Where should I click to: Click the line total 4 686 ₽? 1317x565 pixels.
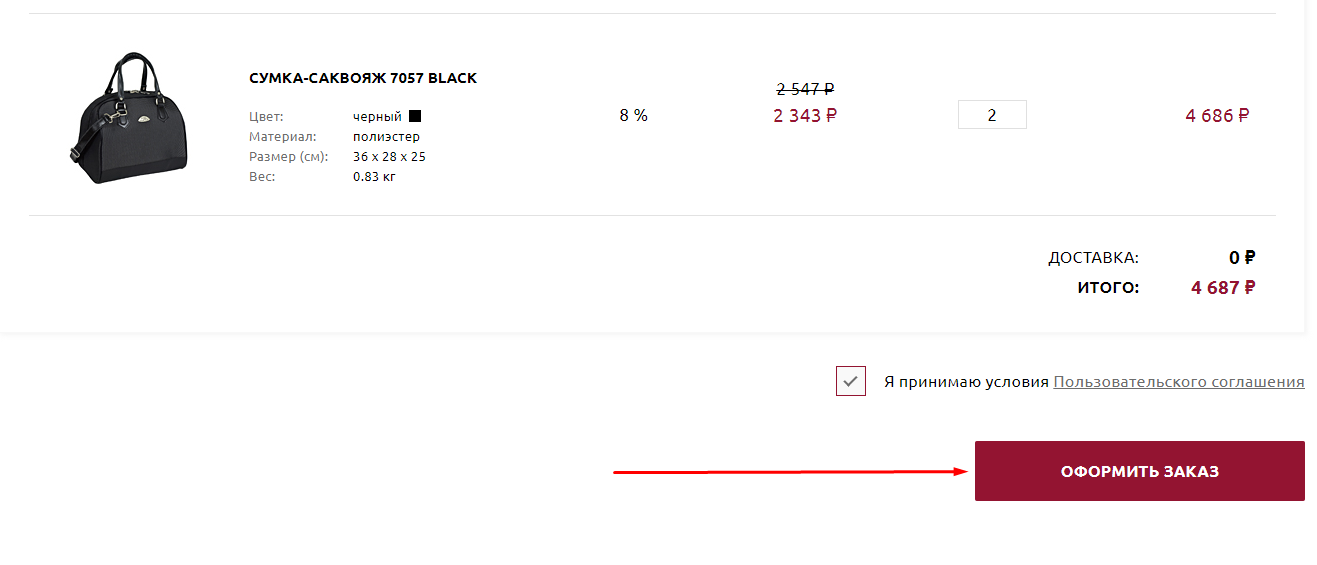[1218, 115]
